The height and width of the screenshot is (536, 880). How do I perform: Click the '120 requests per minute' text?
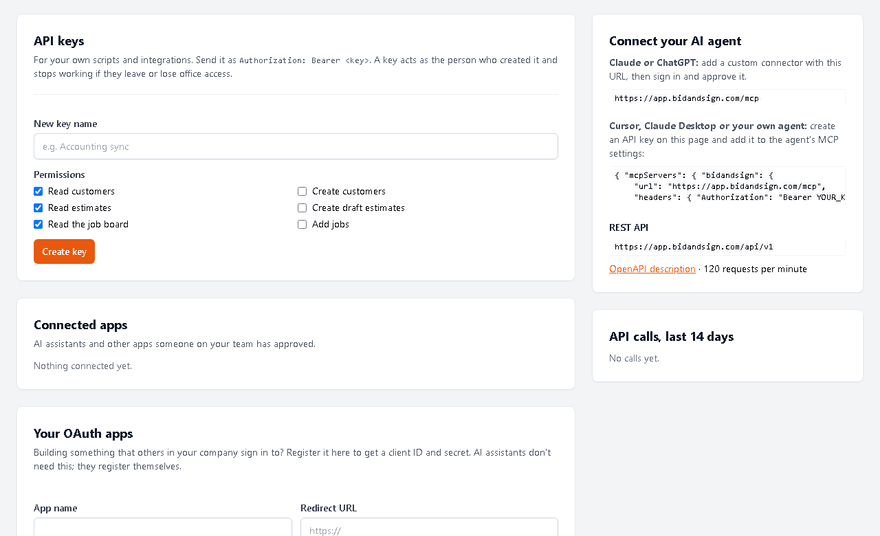[x=755, y=269]
